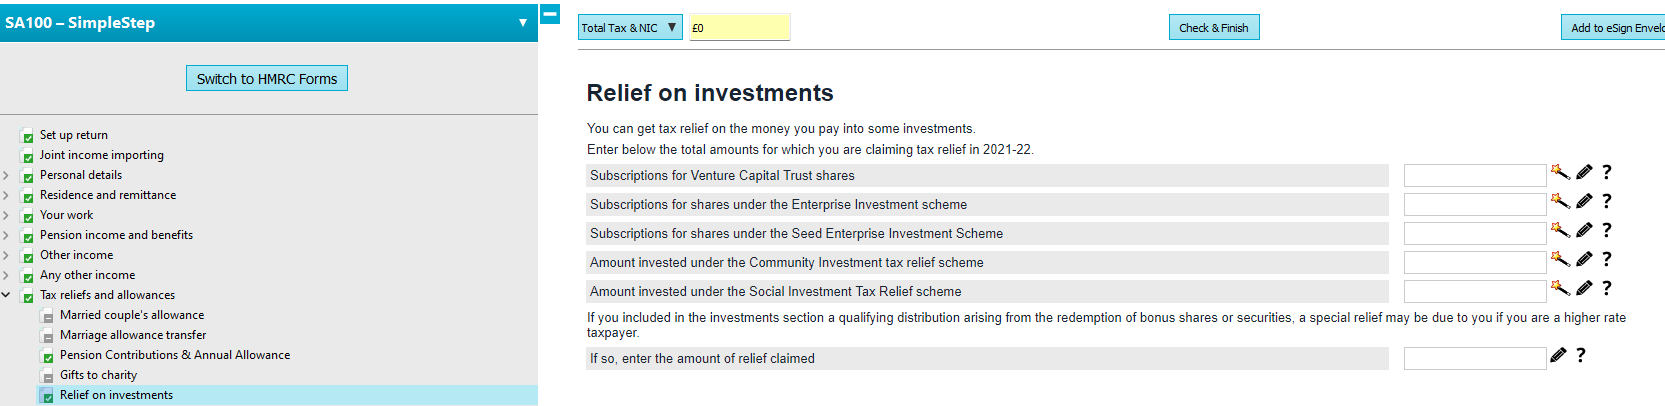The height and width of the screenshot is (406, 1665).
Task: Collapse the Tax reliefs and allowances section
Action: coord(6,295)
